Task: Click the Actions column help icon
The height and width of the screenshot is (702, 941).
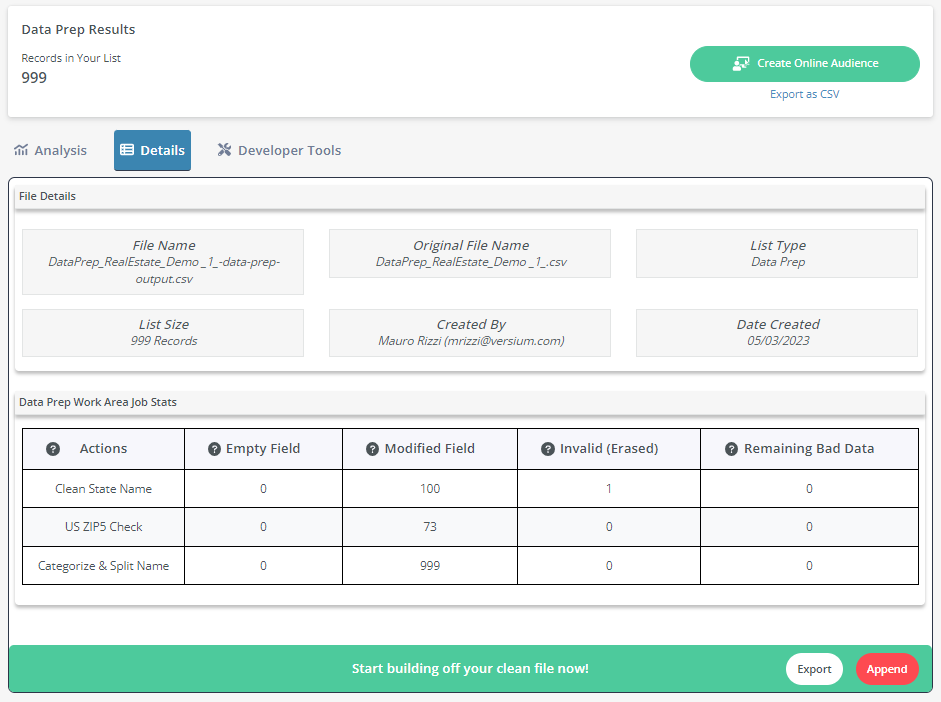Action: pos(53,449)
